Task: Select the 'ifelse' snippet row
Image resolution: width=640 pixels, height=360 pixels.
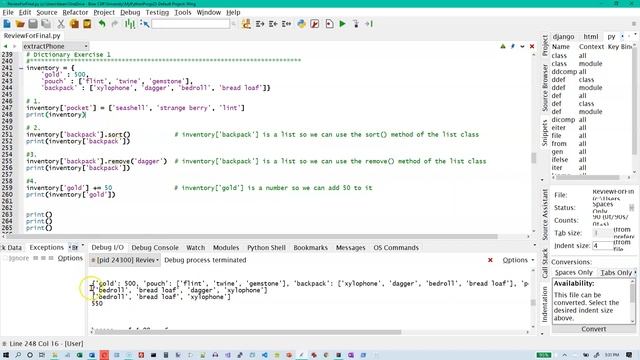Action: click(x=591, y=160)
